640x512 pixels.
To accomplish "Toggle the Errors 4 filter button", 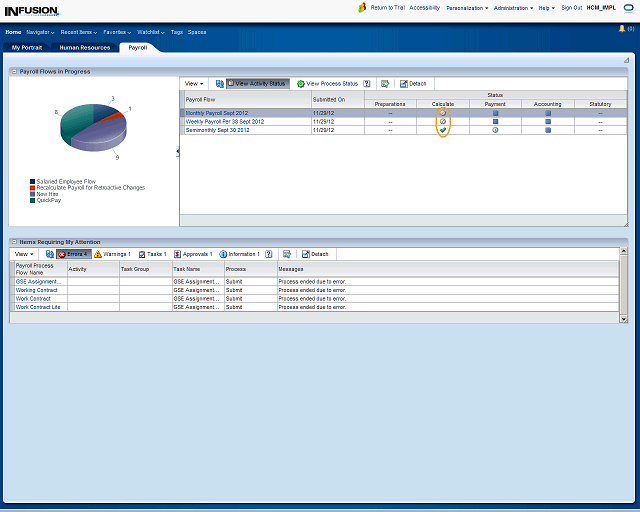I will pyautogui.click(x=74, y=254).
